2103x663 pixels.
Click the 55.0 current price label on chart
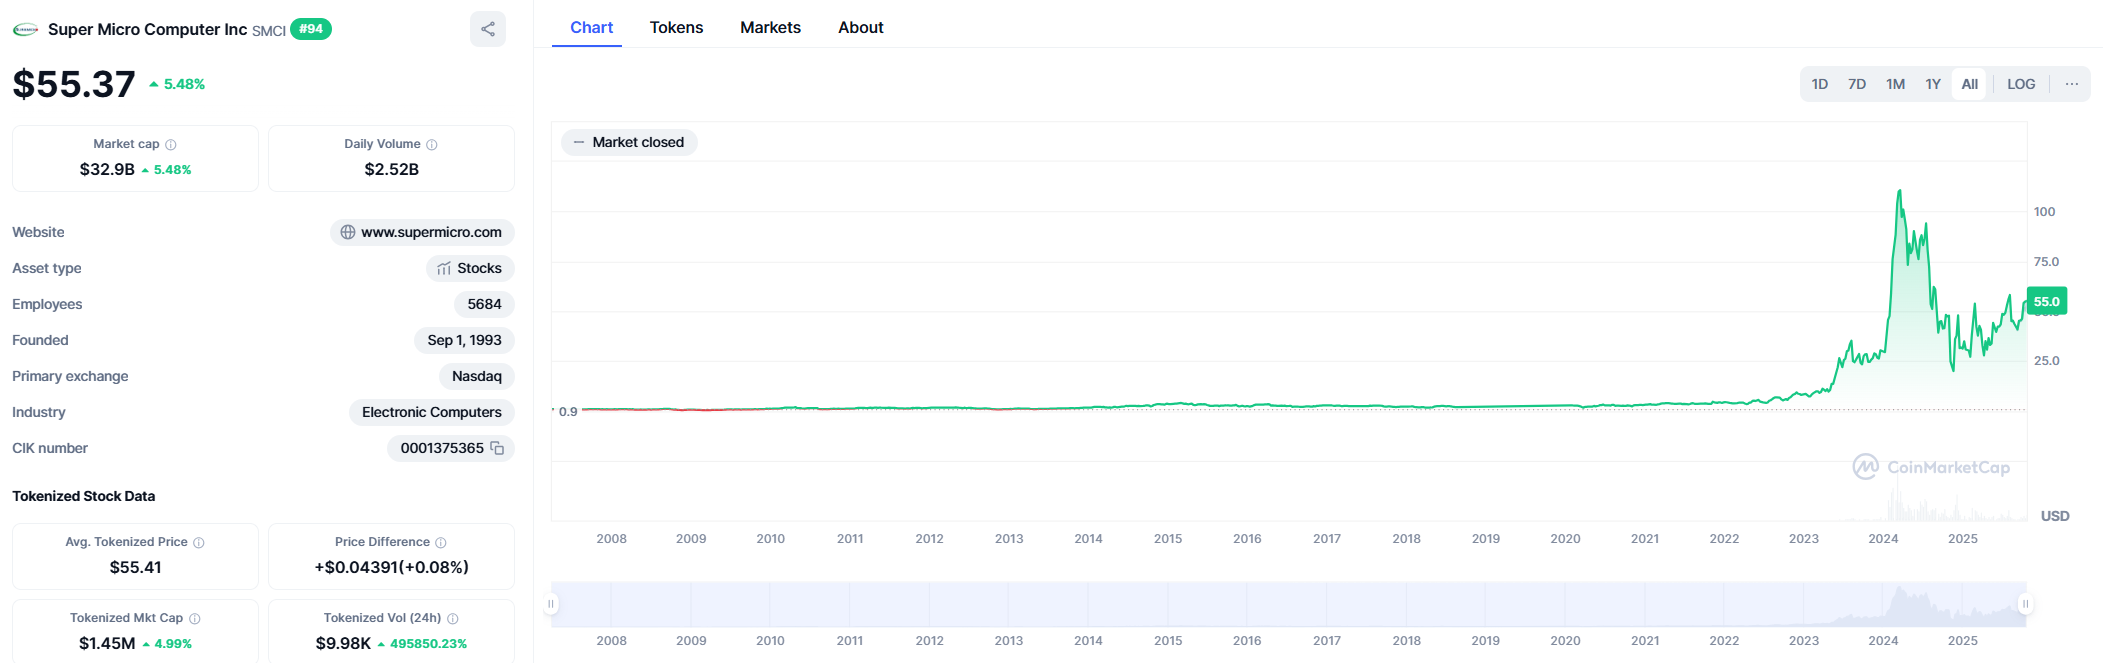tap(2046, 301)
